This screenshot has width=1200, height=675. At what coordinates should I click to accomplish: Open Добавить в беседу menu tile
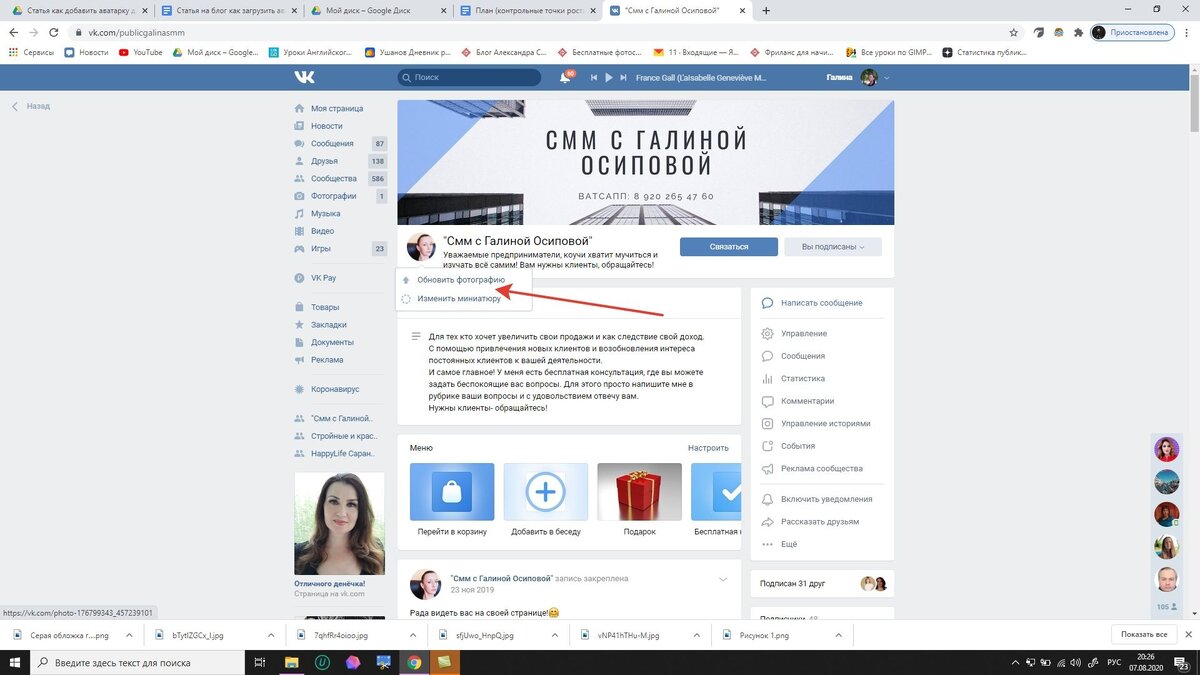tap(545, 499)
